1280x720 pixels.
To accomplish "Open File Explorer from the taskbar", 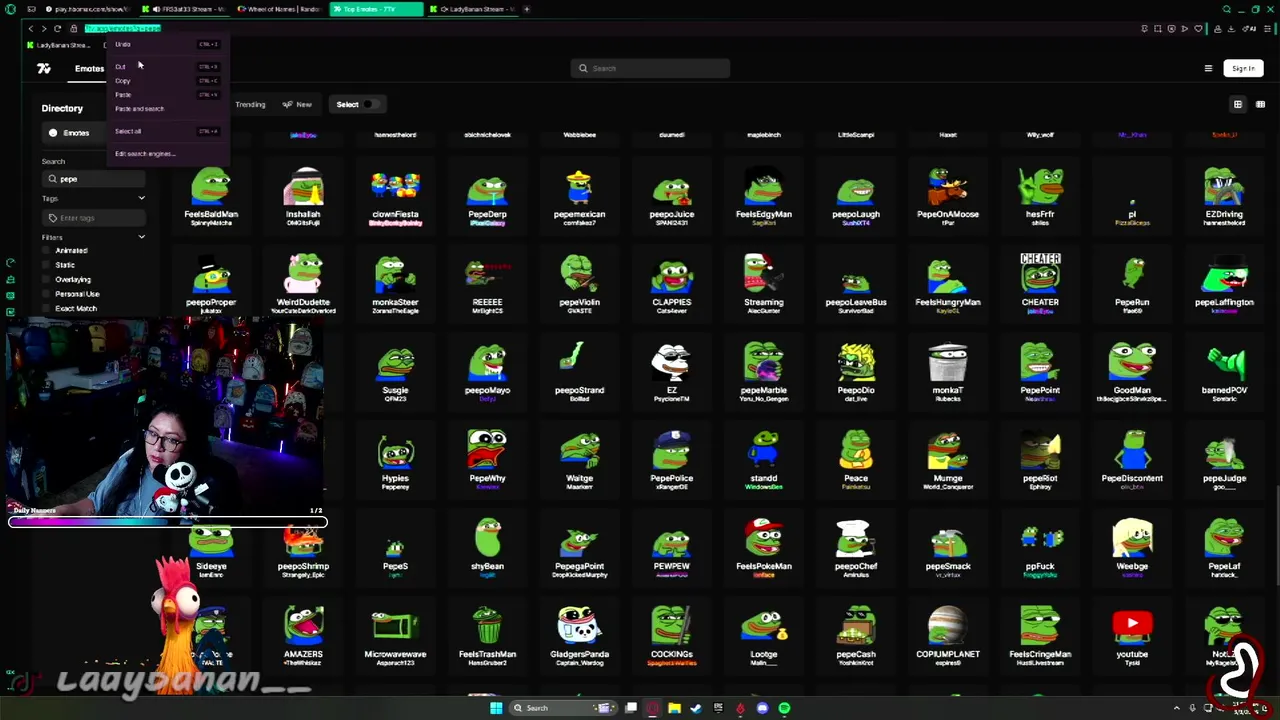I will coord(674,708).
